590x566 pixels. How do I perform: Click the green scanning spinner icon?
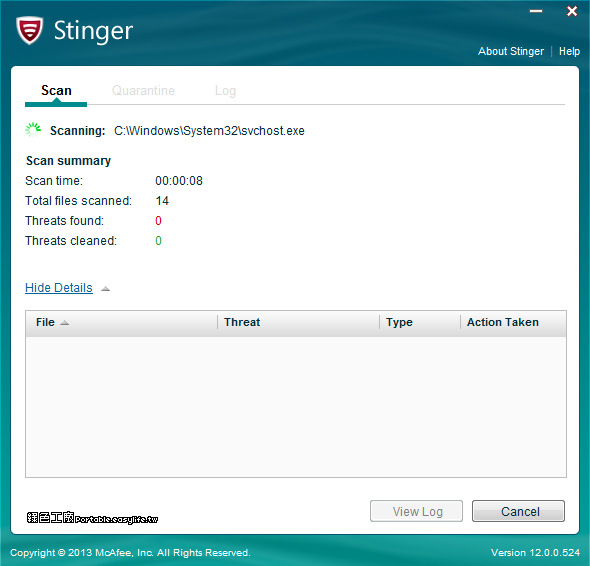tap(33, 129)
